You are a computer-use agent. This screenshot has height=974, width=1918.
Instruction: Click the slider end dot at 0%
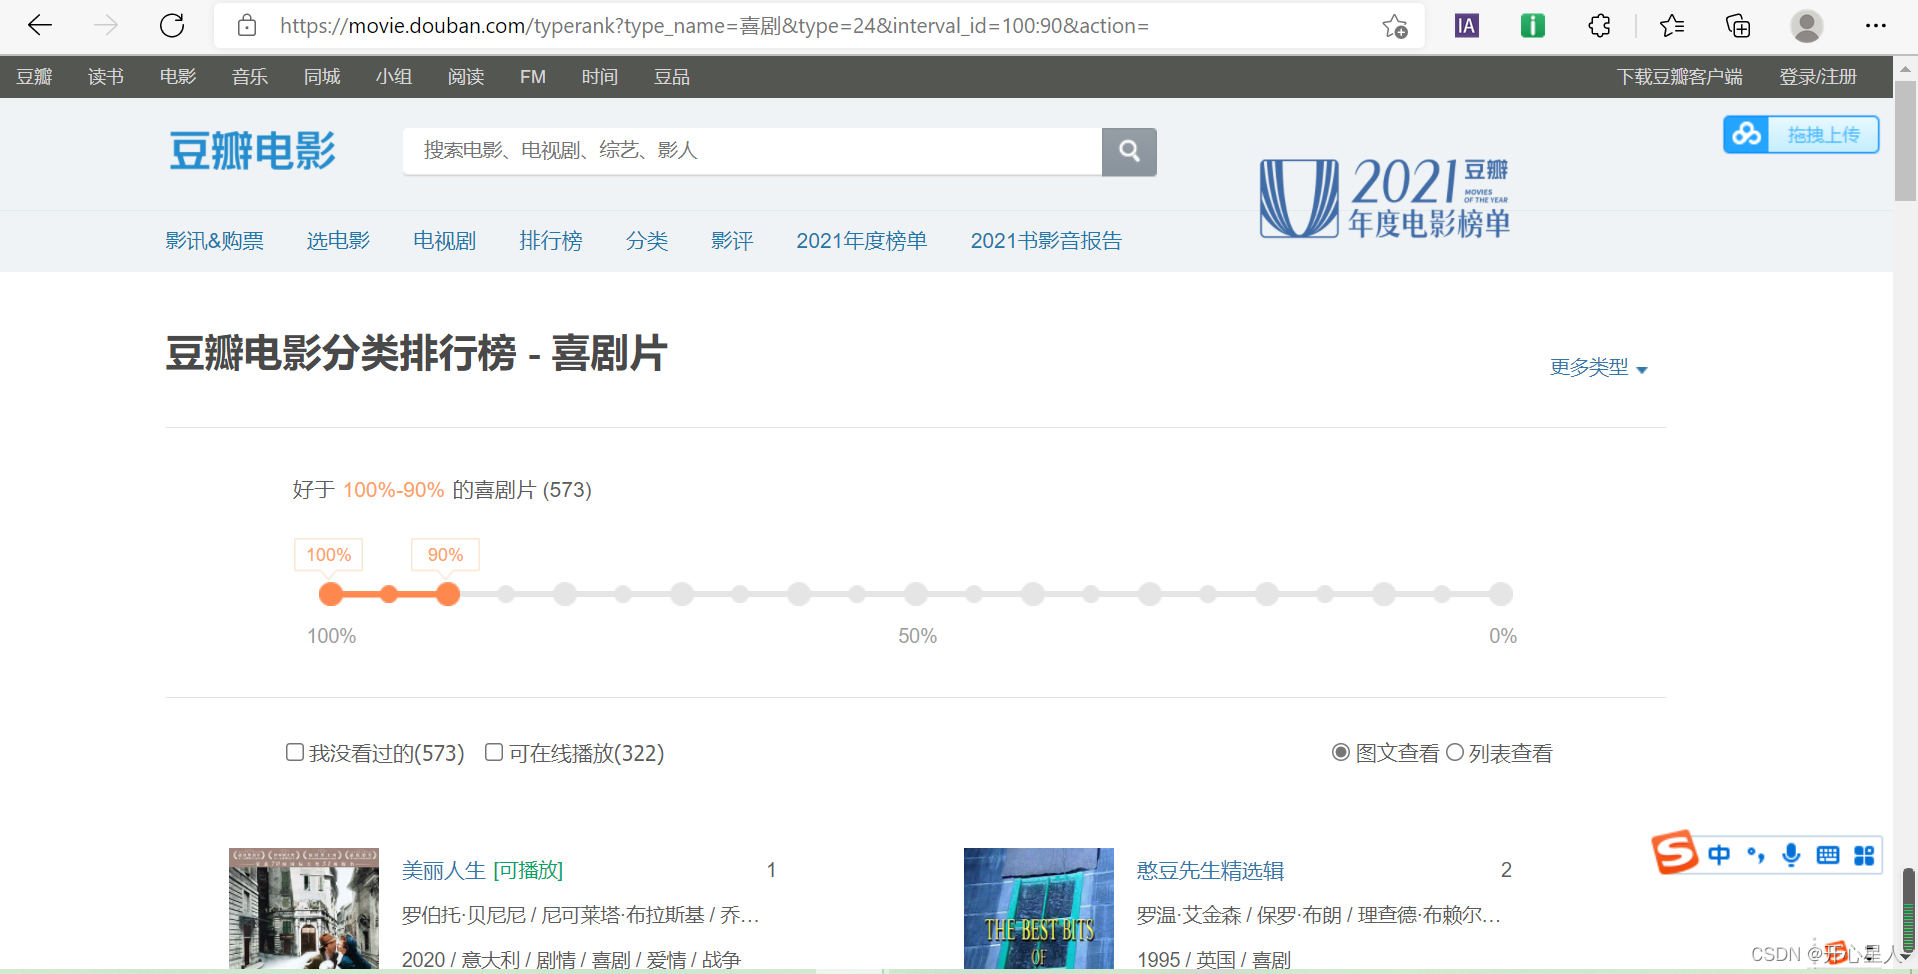(1501, 594)
